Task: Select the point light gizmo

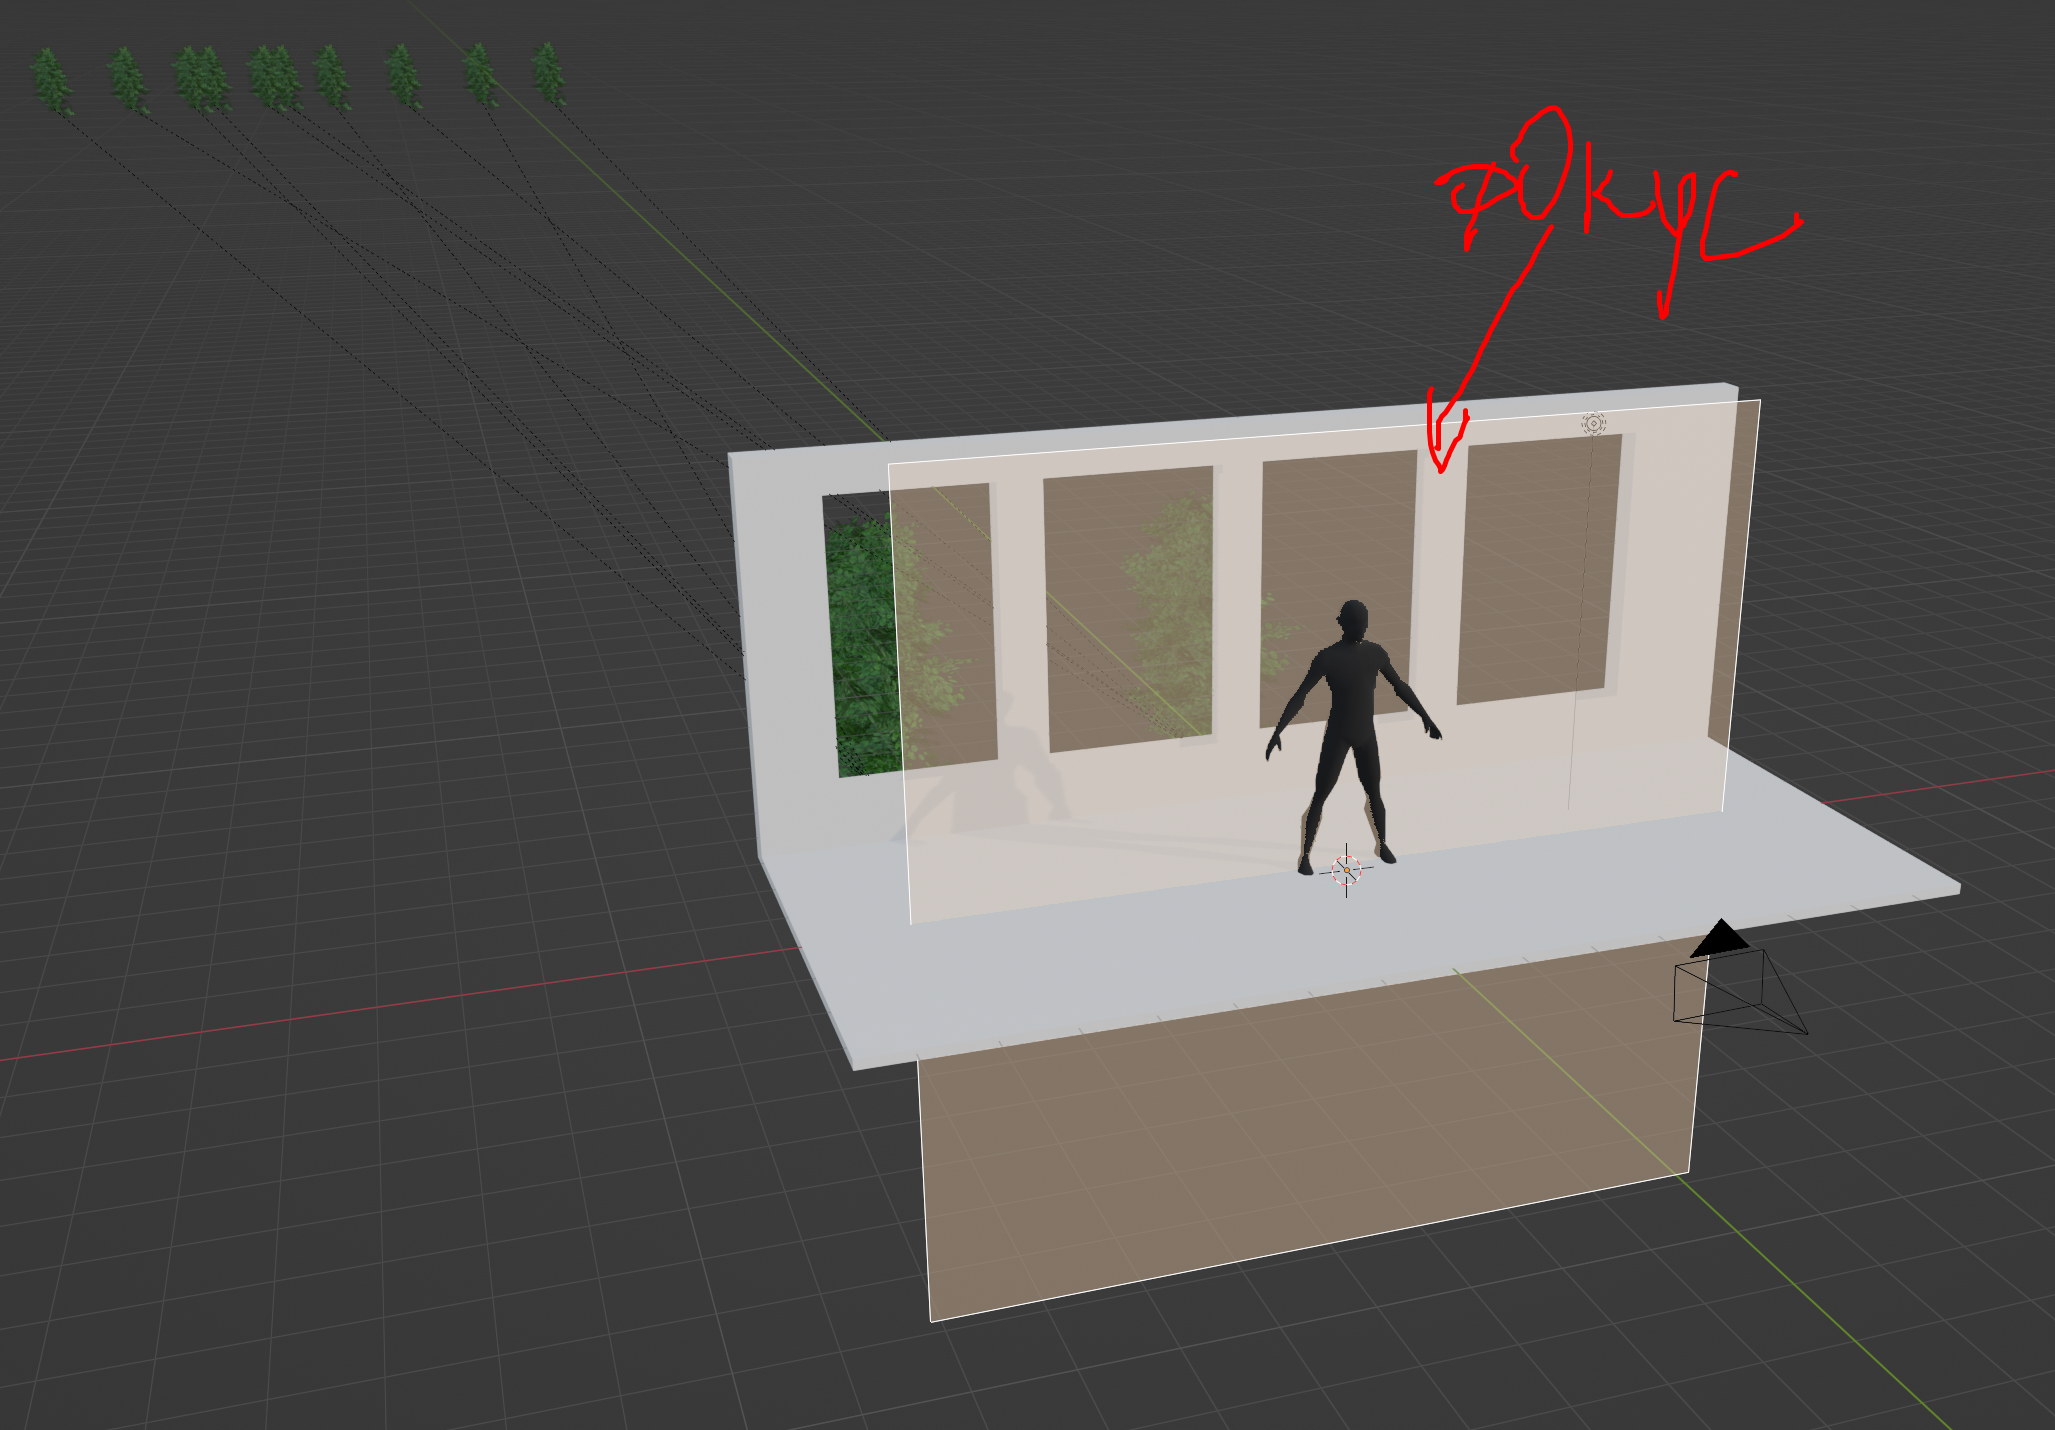Action: click(x=1594, y=424)
